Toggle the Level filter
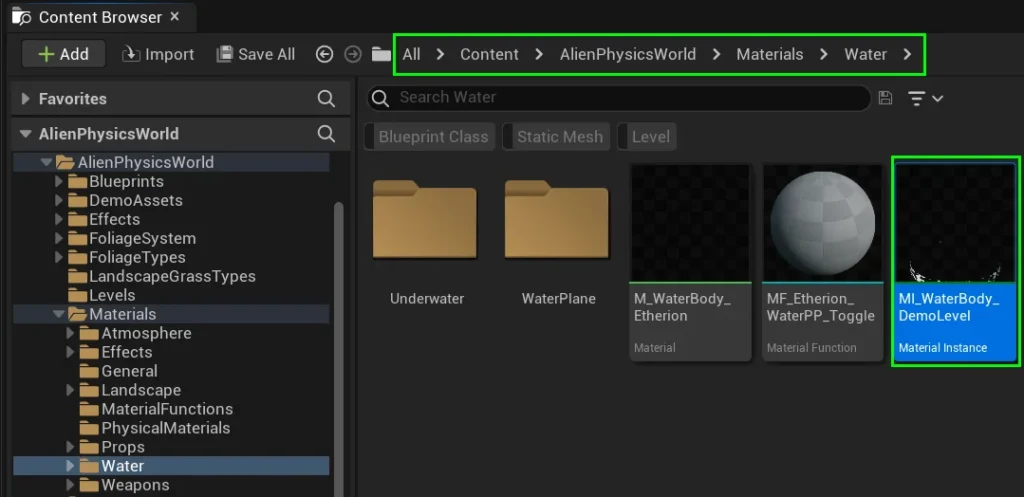This screenshot has width=1024, height=497. (x=650, y=137)
